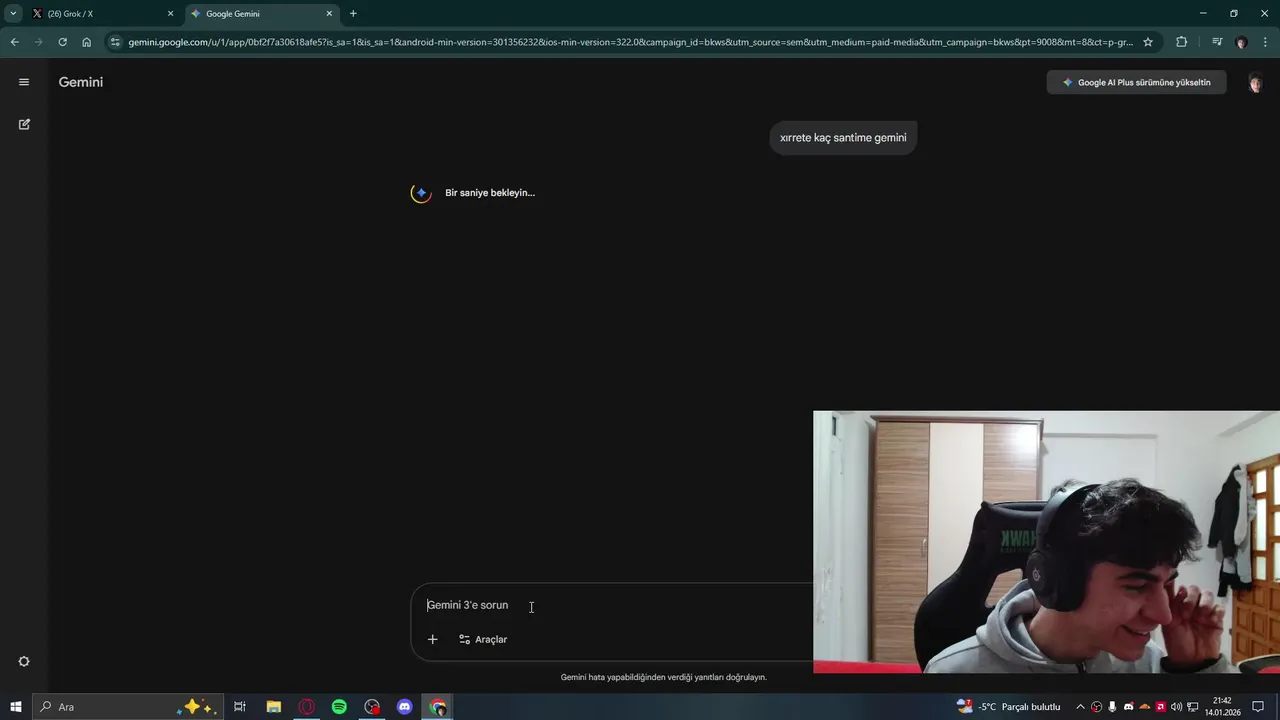The height and width of the screenshot is (720, 1280).
Task: Go forward in browser history
Action: (x=38, y=42)
